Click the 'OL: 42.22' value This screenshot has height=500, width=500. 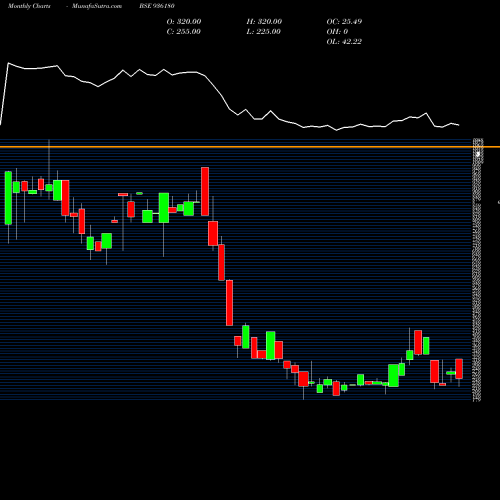click(344, 42)
